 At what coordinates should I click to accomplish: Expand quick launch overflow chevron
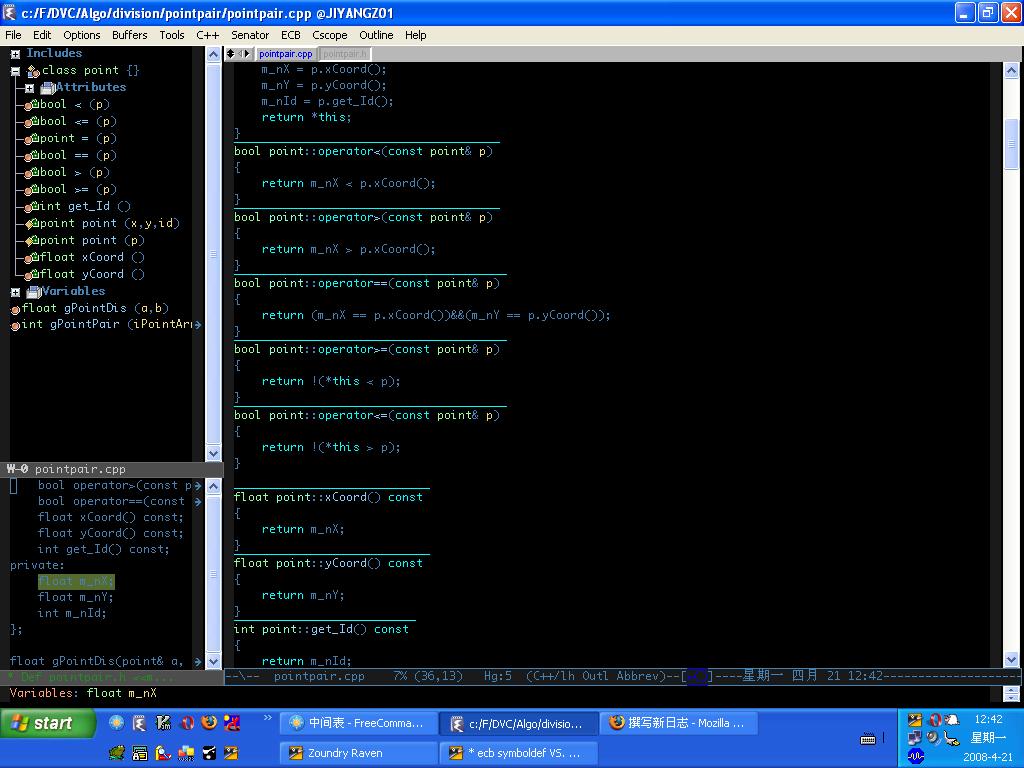coord(267,718)
